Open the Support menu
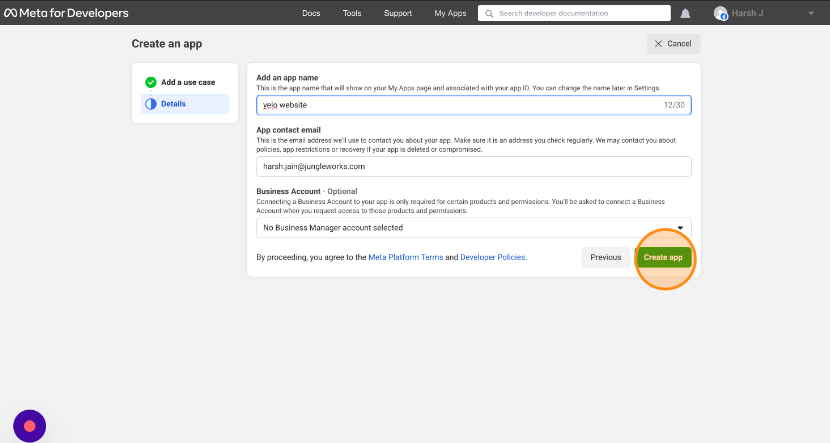Screen dimensions: 830x443 (398, 13)
